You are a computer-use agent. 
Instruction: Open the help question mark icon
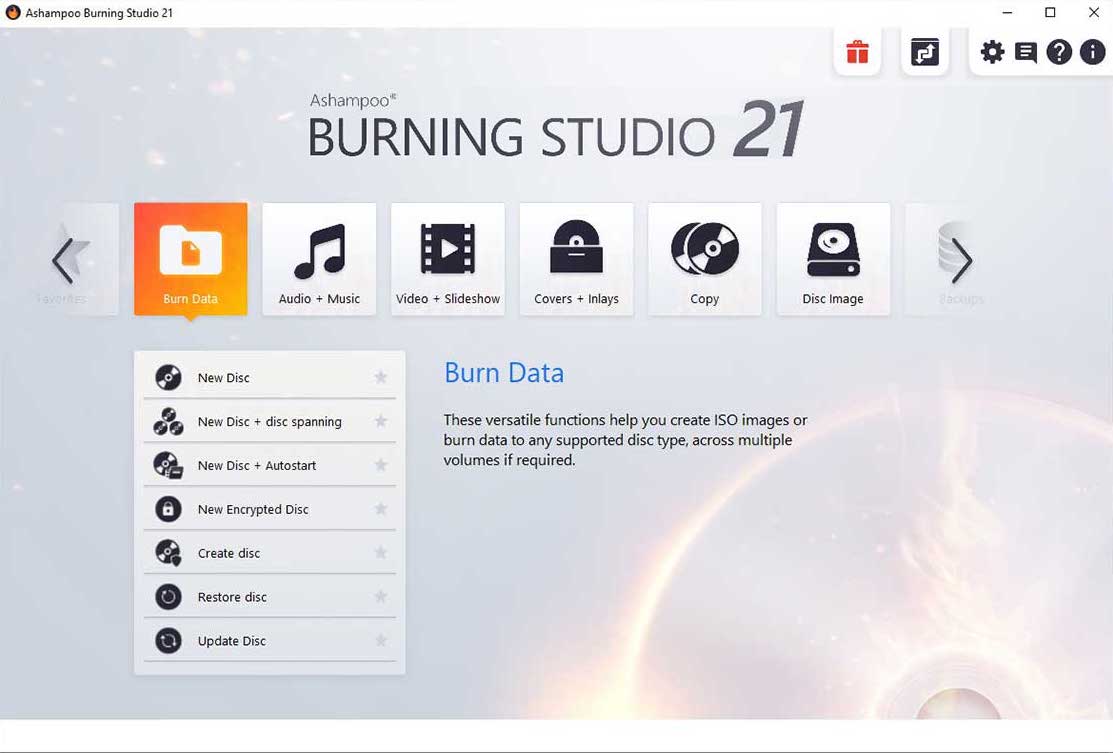[1059, 52]
